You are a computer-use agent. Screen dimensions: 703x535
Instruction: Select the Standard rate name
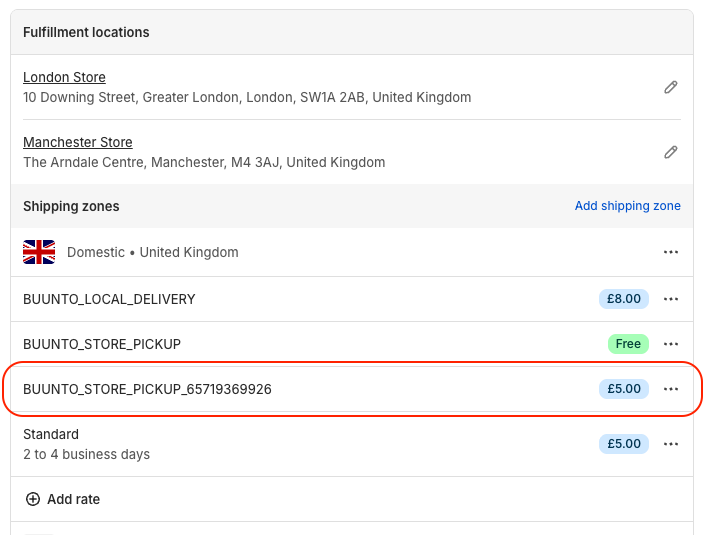pyautogui.click(x=51, y=434)
